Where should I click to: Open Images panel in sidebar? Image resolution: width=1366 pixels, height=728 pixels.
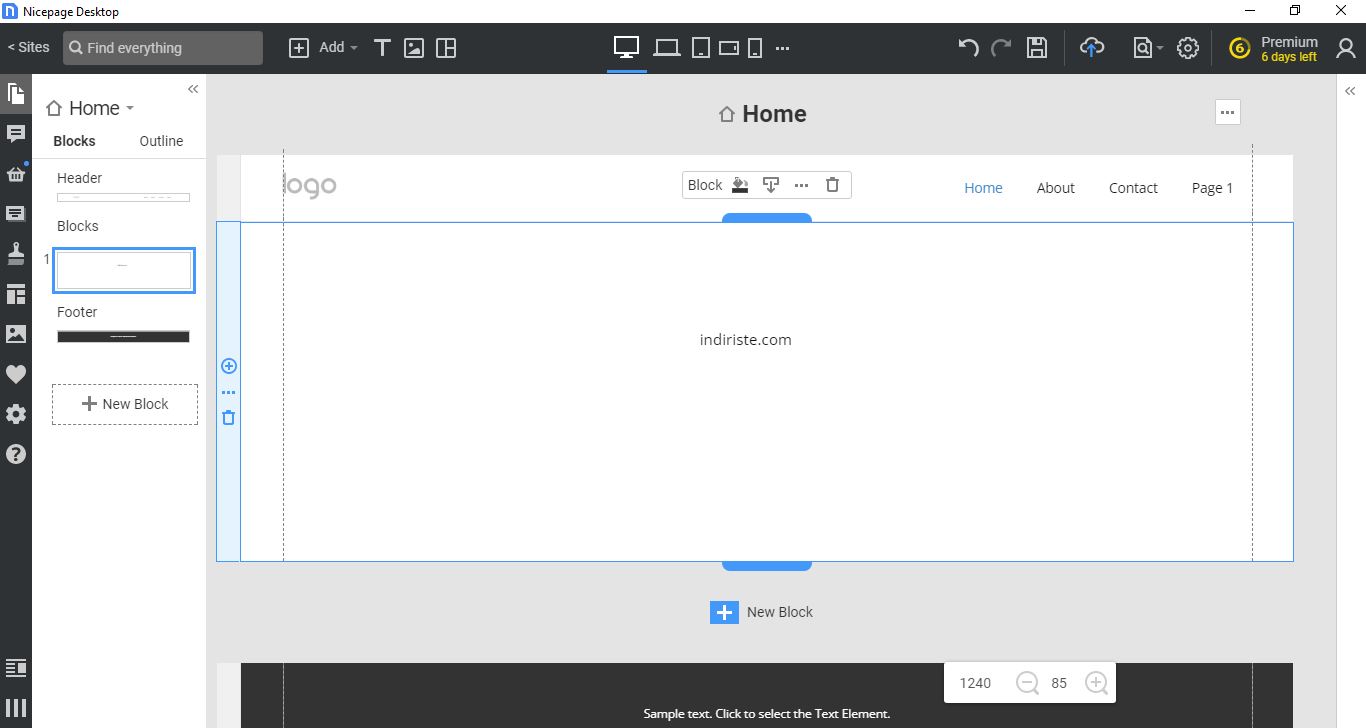pyautogui.click(x=16, y=334)
